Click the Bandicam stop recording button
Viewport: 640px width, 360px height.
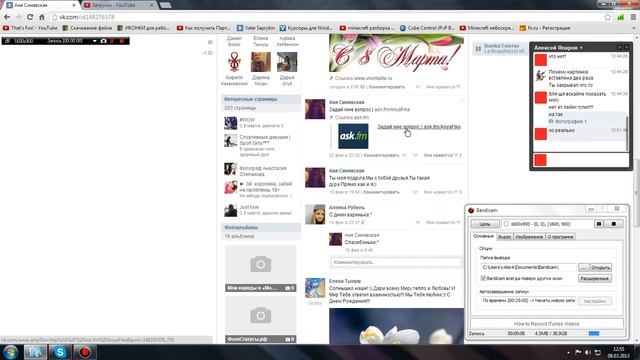click(x=613, y=224)
